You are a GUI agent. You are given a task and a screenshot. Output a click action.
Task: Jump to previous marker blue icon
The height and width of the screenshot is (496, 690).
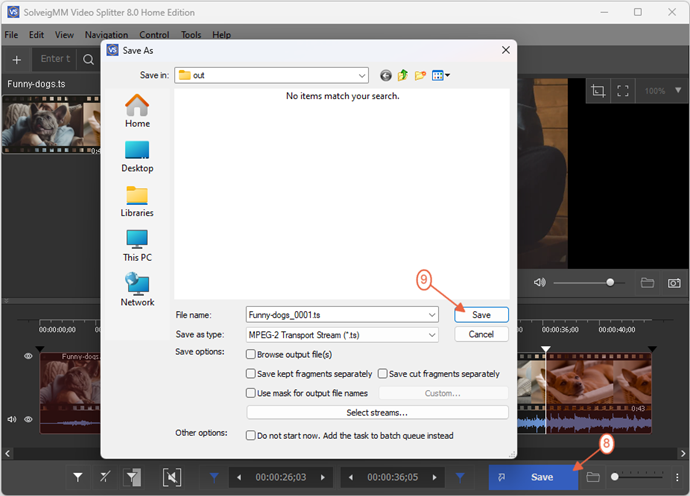(x=214, y=477)
